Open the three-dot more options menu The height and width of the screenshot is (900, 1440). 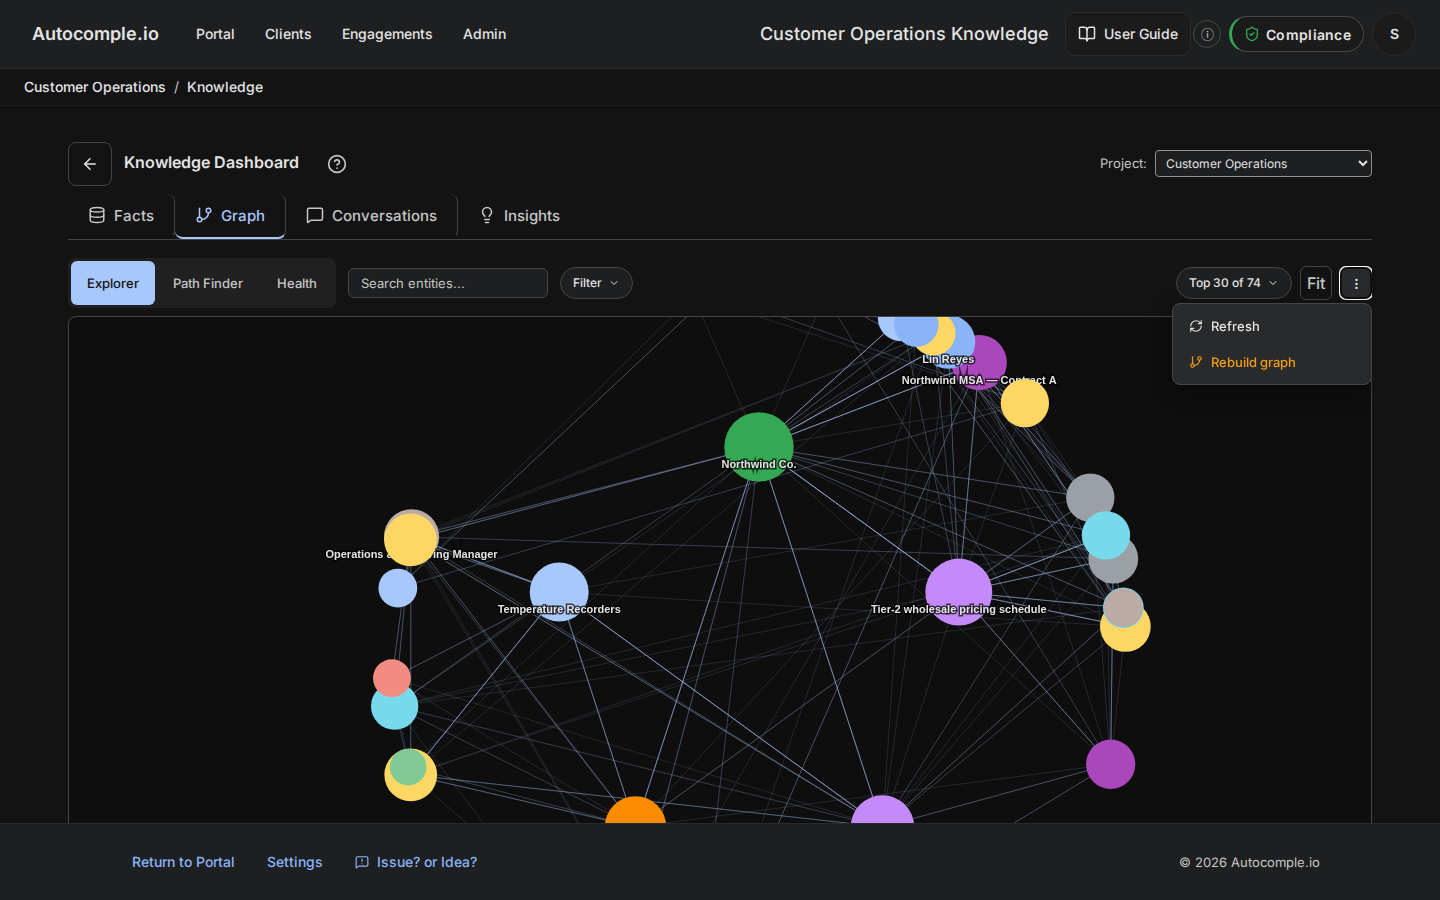coord(1356,283)
